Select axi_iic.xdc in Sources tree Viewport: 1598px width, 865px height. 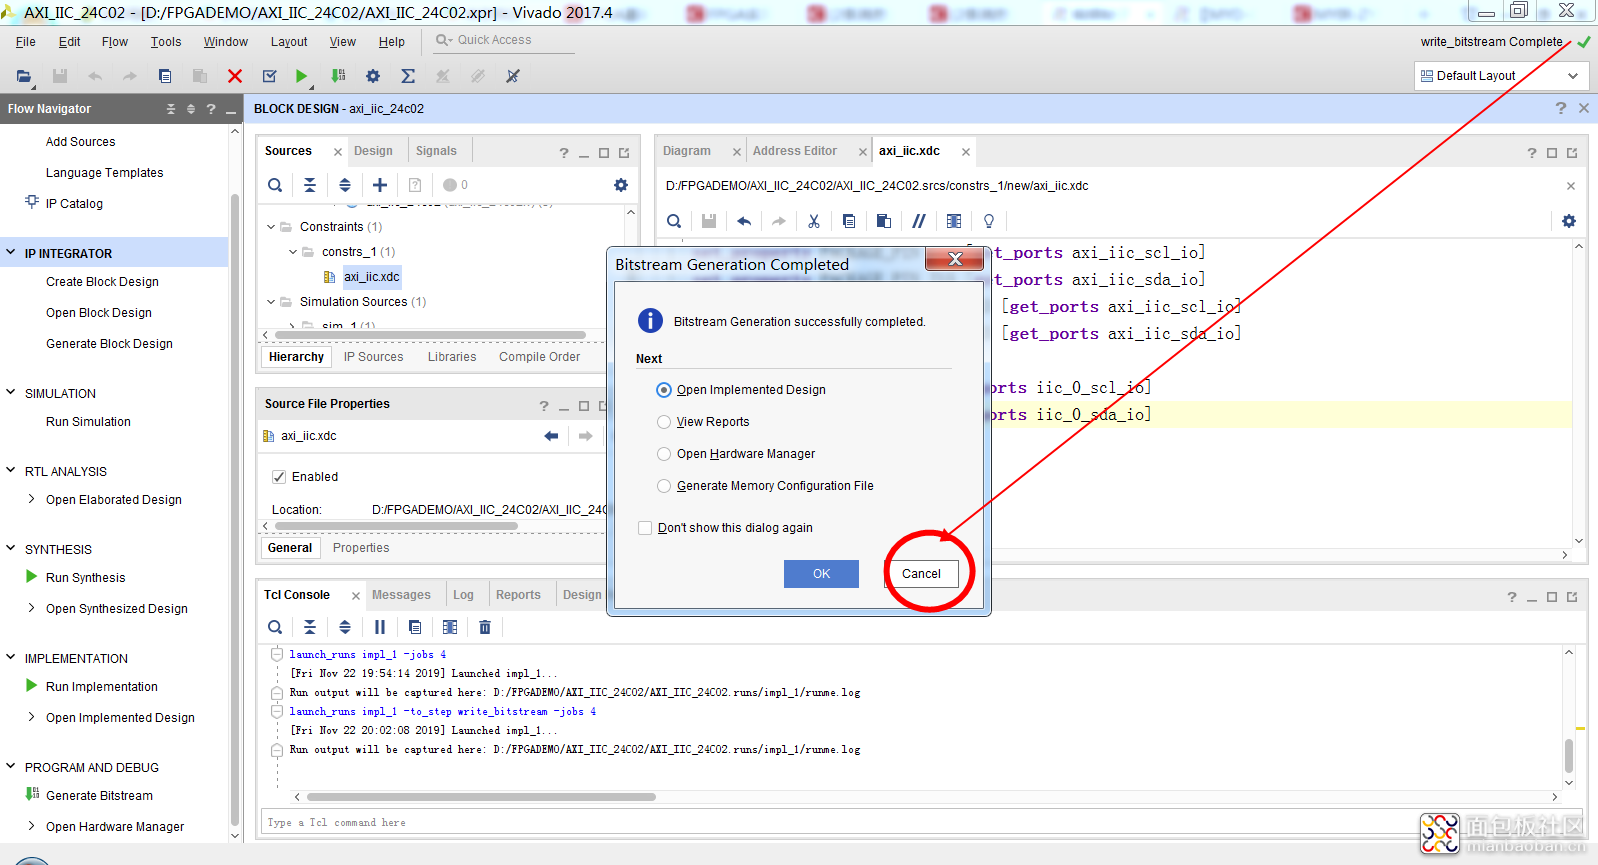pyautogui.click(x=371, y=277)
